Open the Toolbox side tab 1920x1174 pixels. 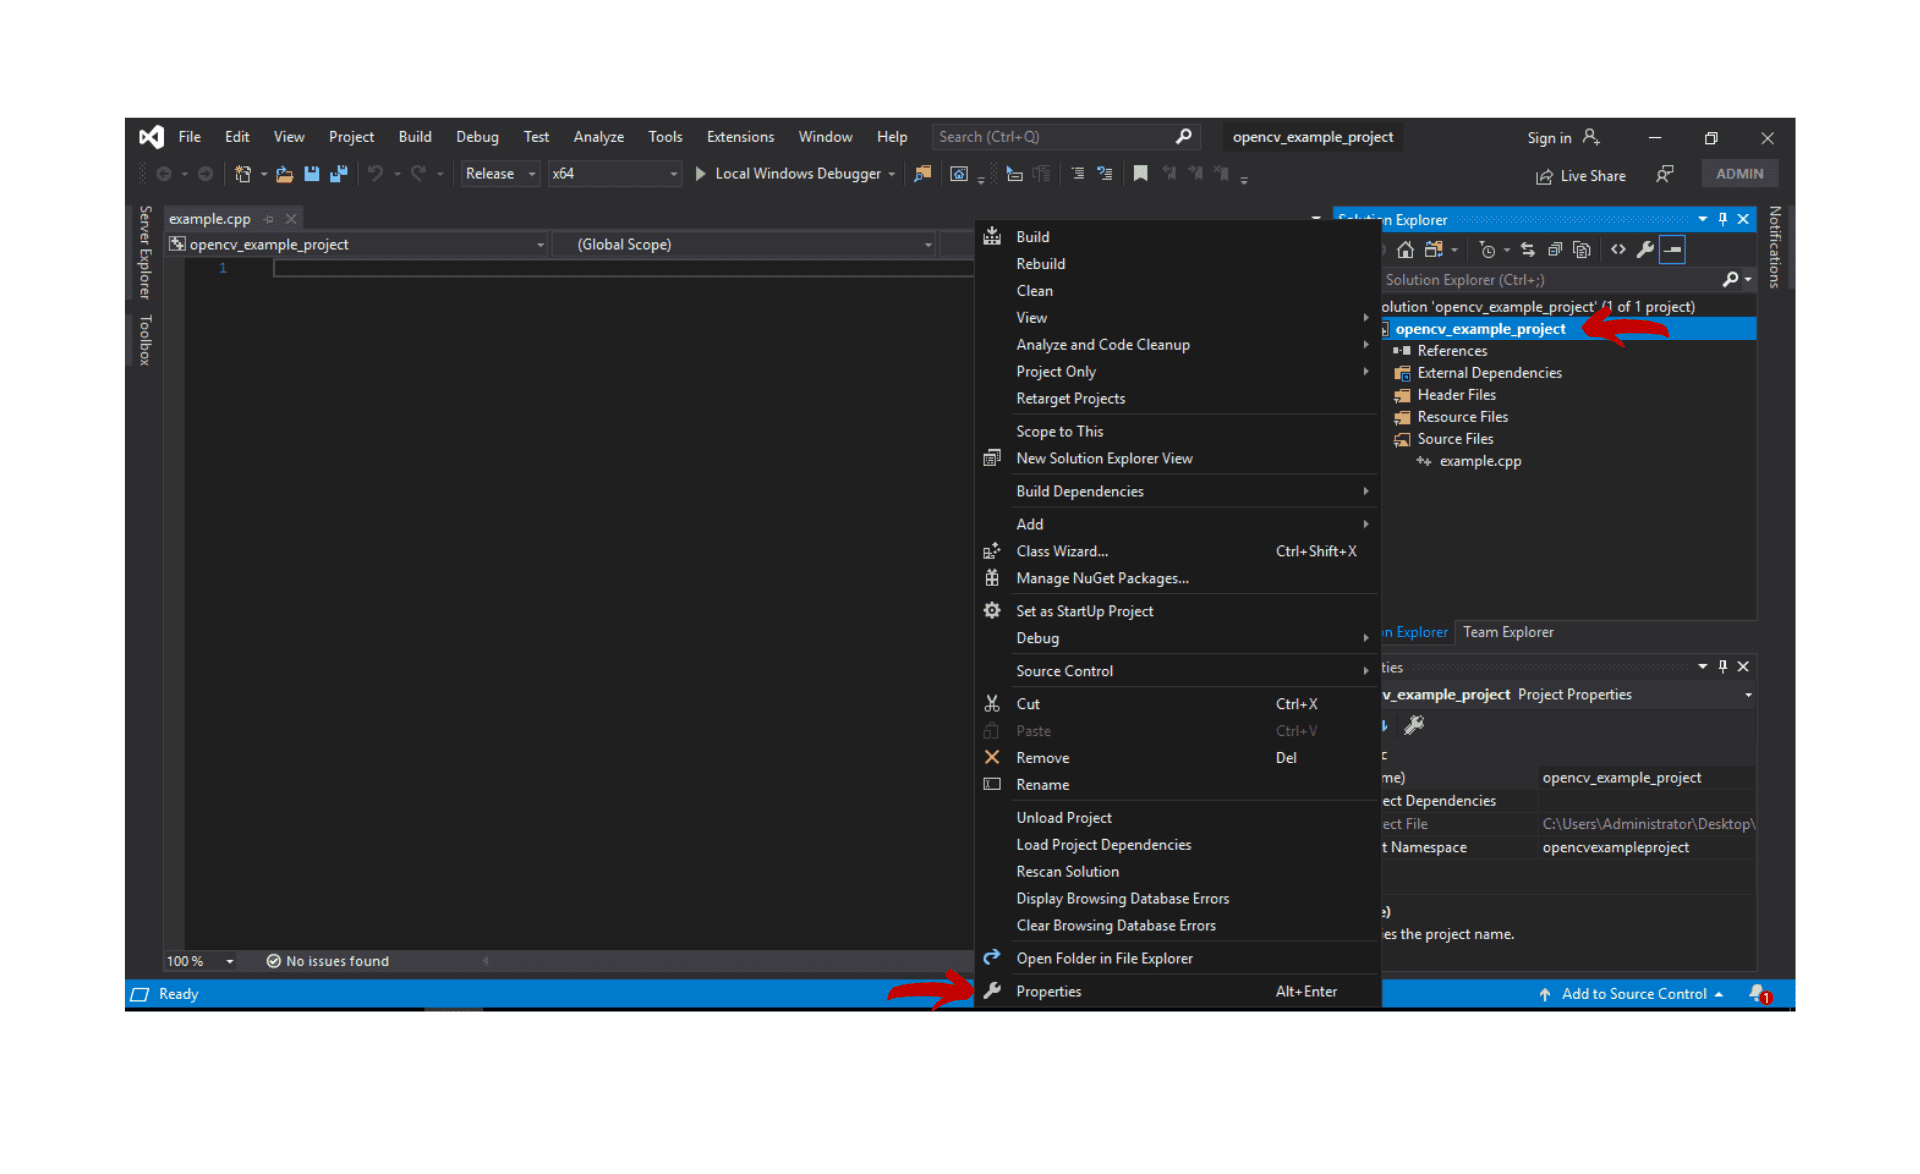click(x=145, y=340)
